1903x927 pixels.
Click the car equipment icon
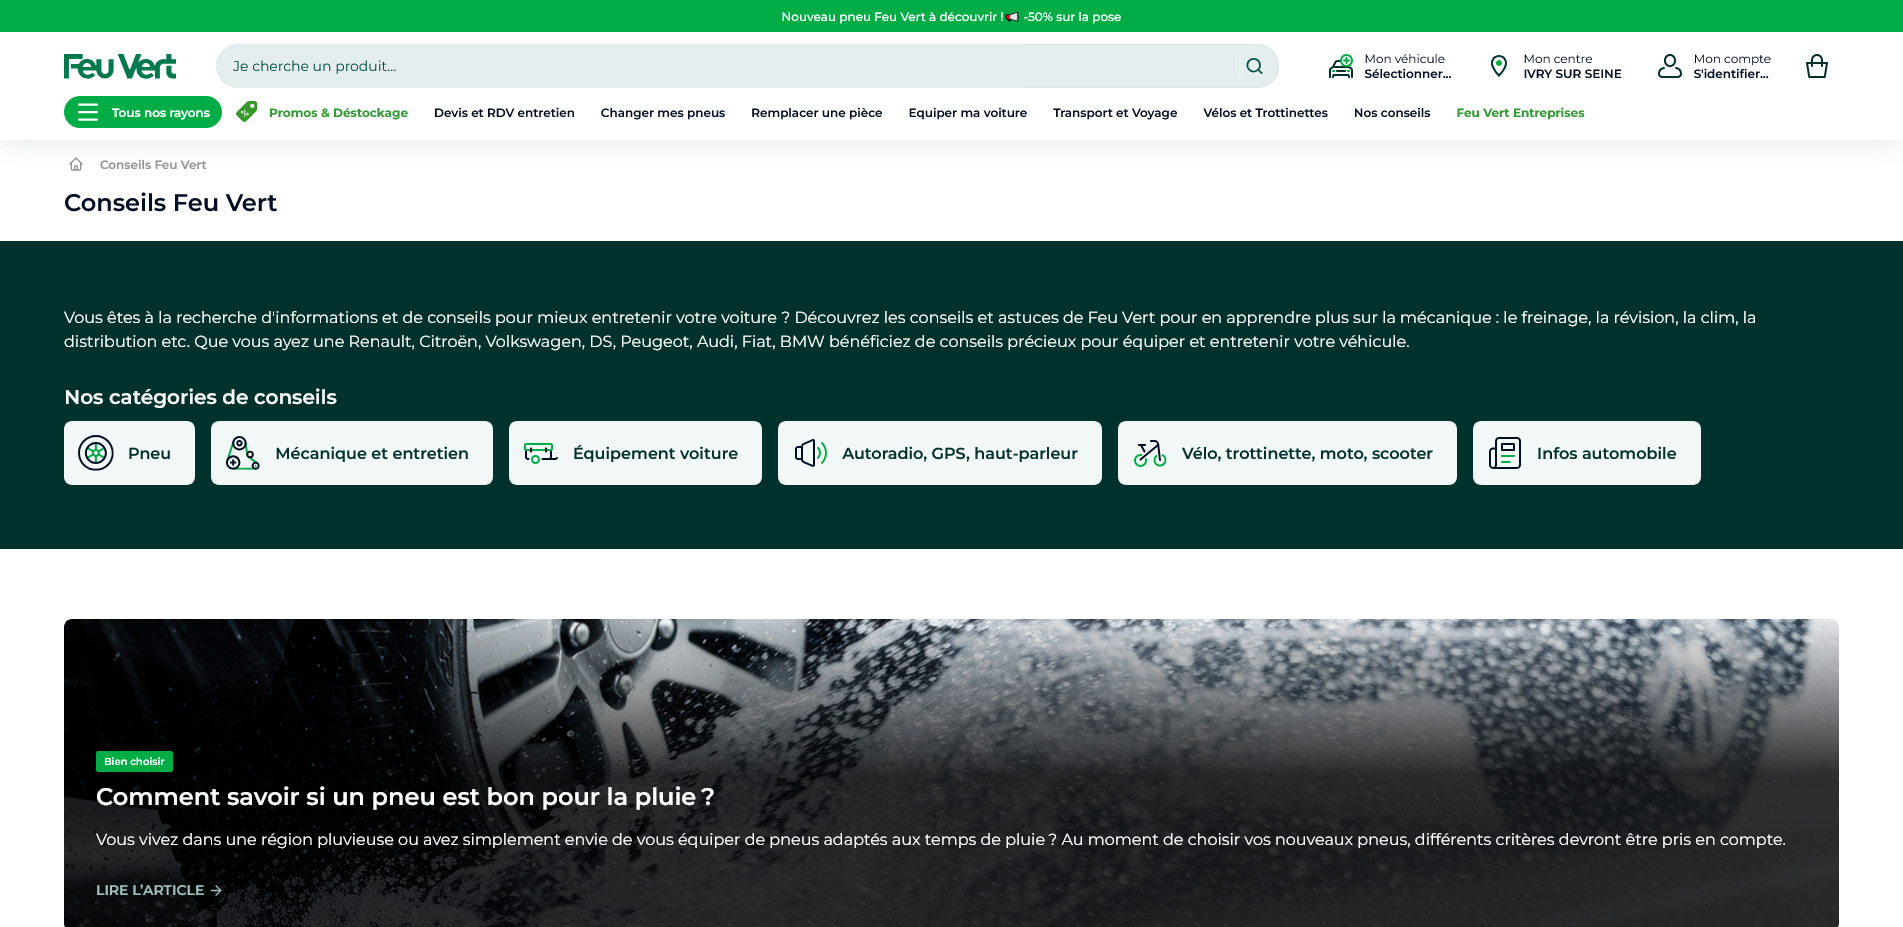click(540, 453)
